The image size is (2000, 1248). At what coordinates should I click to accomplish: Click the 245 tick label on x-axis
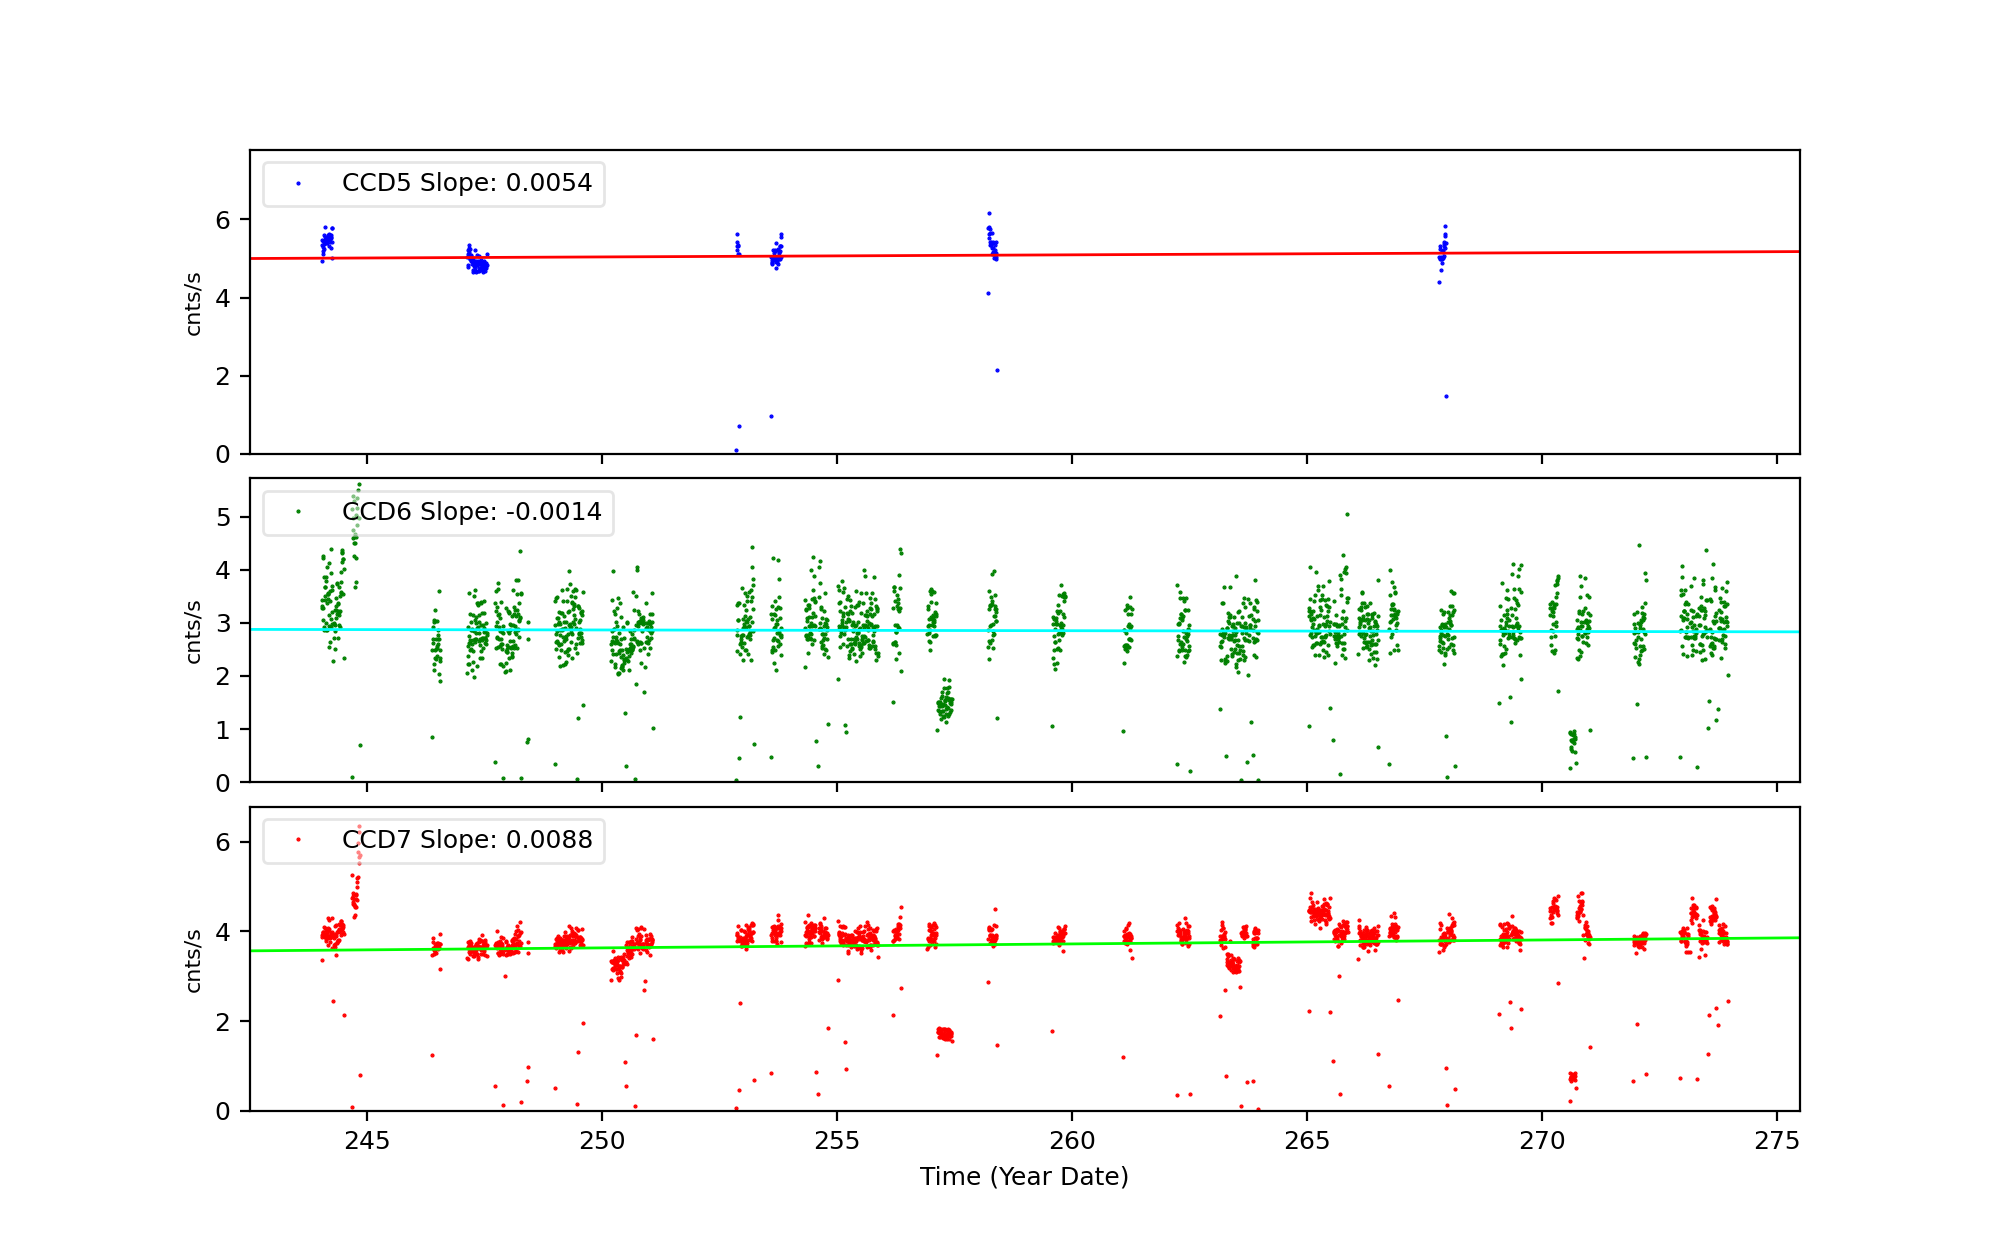click(x=366, y=1141)
